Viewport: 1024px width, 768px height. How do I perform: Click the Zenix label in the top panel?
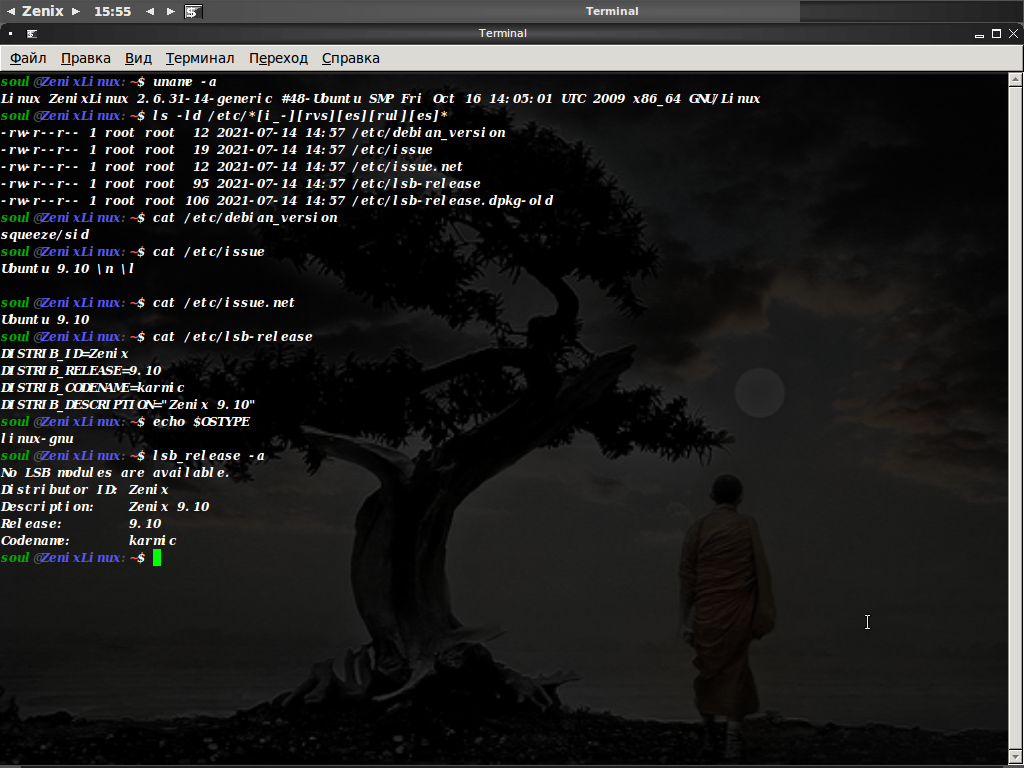[43, 11]
